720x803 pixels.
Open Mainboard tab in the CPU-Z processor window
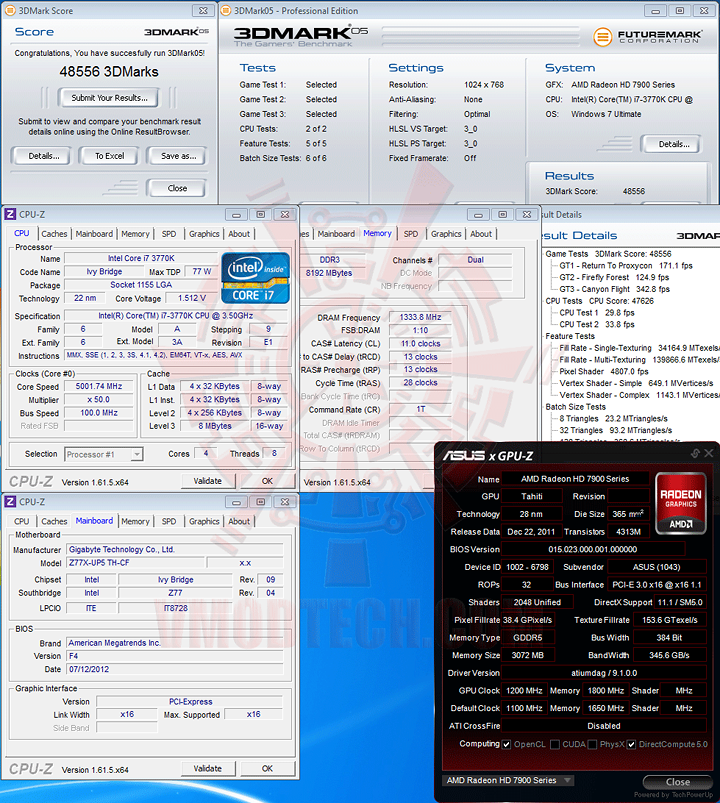pos(94,234)
